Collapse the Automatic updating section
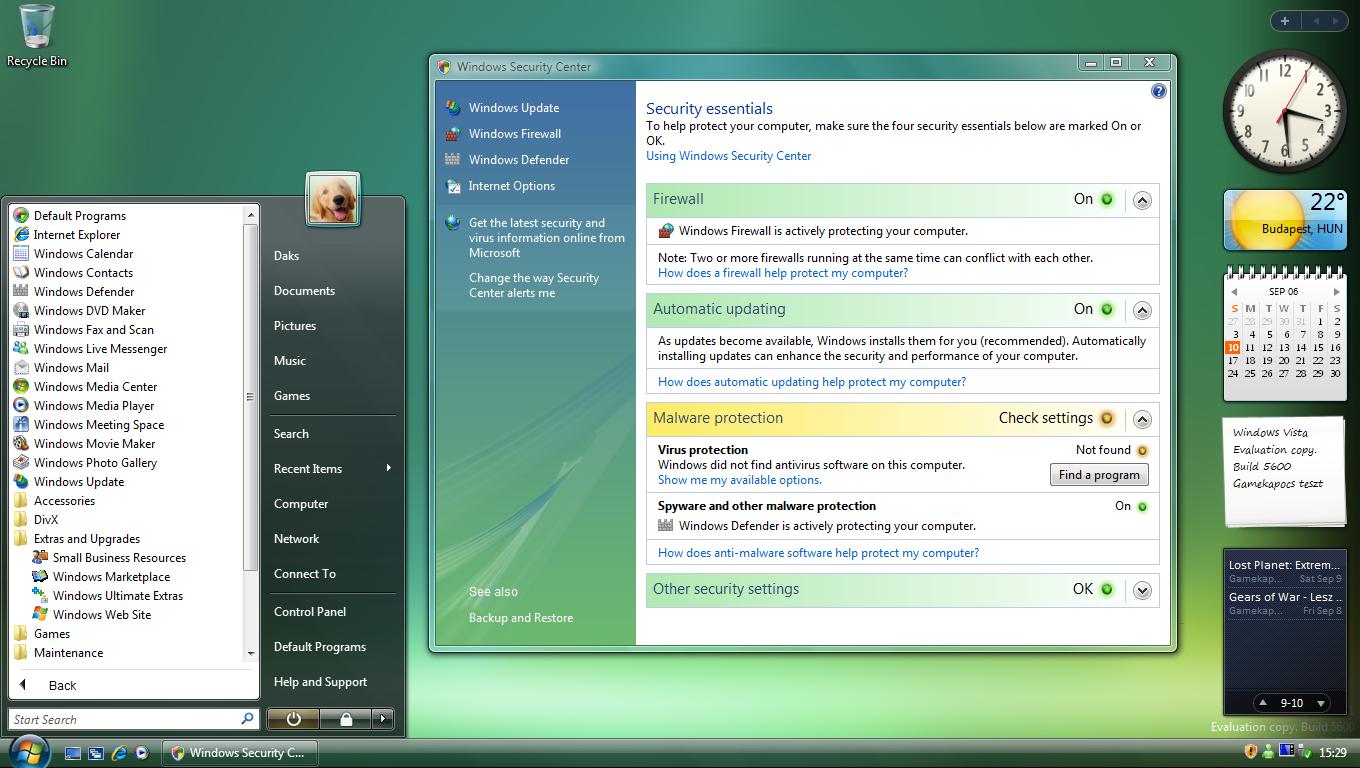 point(1142,310)
